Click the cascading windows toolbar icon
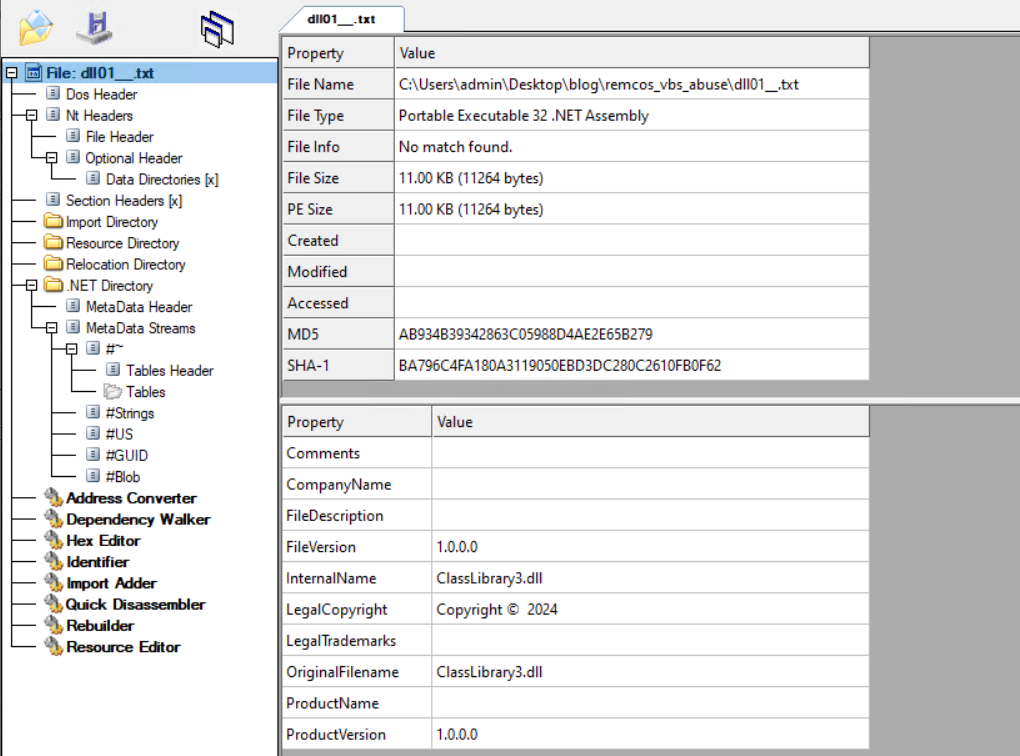Image resolution: width=1020 pixels, height=756 pixels. click(x=216, y=29)
